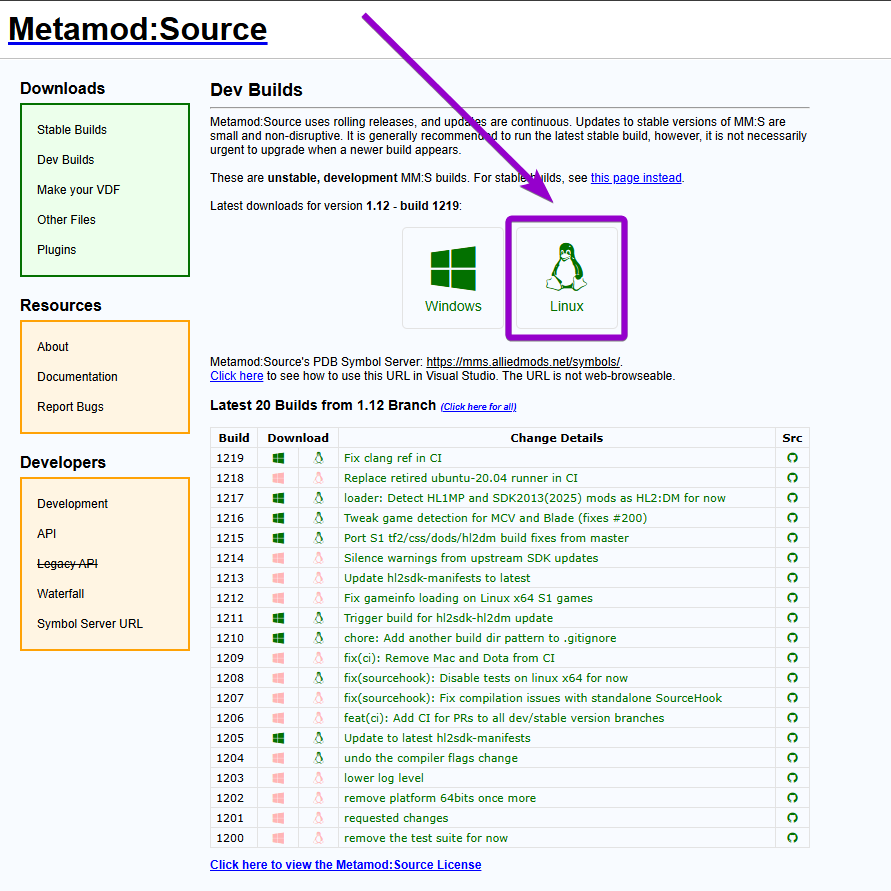The width and height of the screenshot is (891, 891).
Task: Open the Stable Builds section
Action: [x=71, y=129]
